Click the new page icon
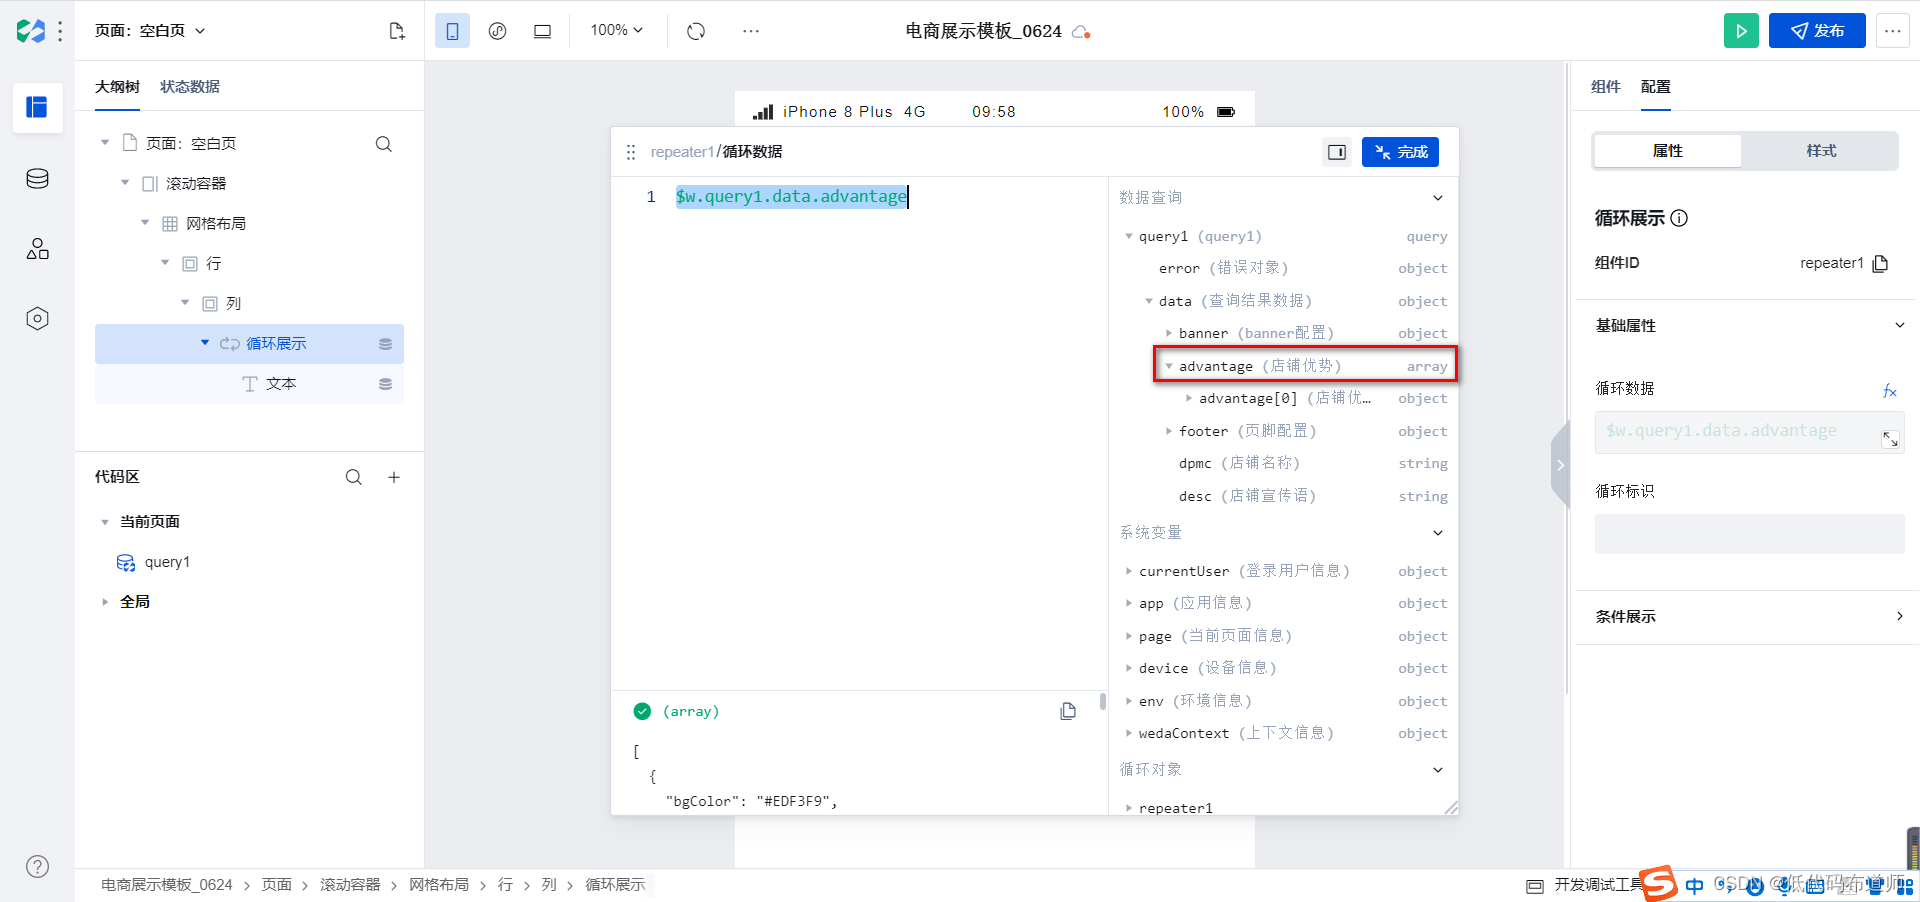The image size is (1920, 902). pos(397,31)
